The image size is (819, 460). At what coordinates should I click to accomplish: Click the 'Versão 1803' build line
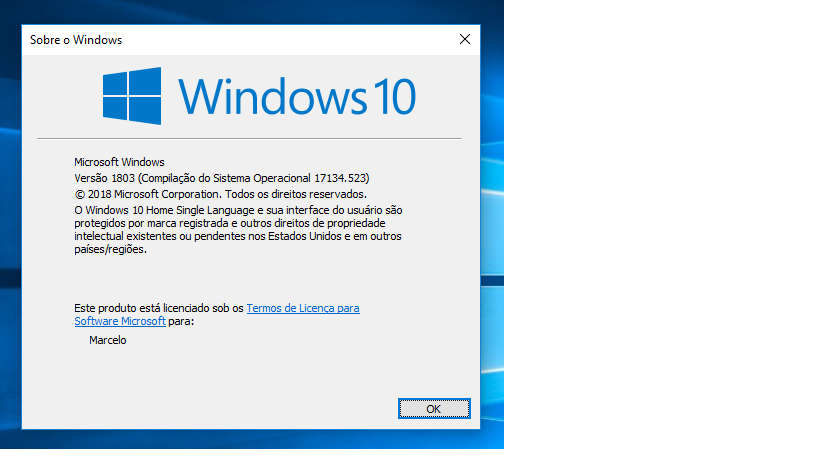click(x=221, y=178)
